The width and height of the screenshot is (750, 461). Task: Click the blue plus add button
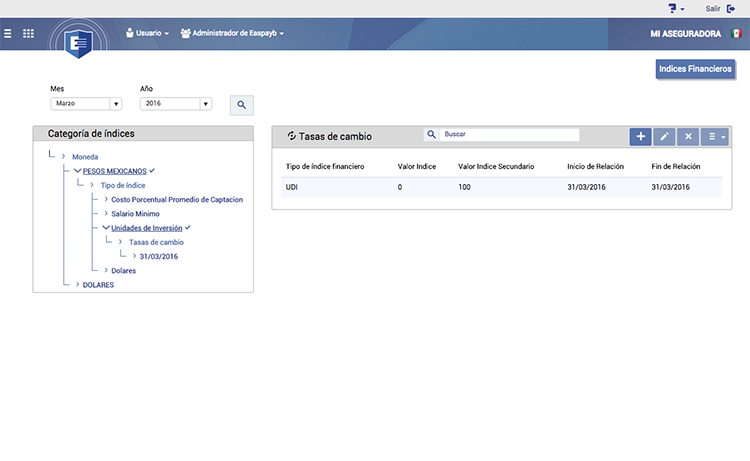click(x=640, y=137)
